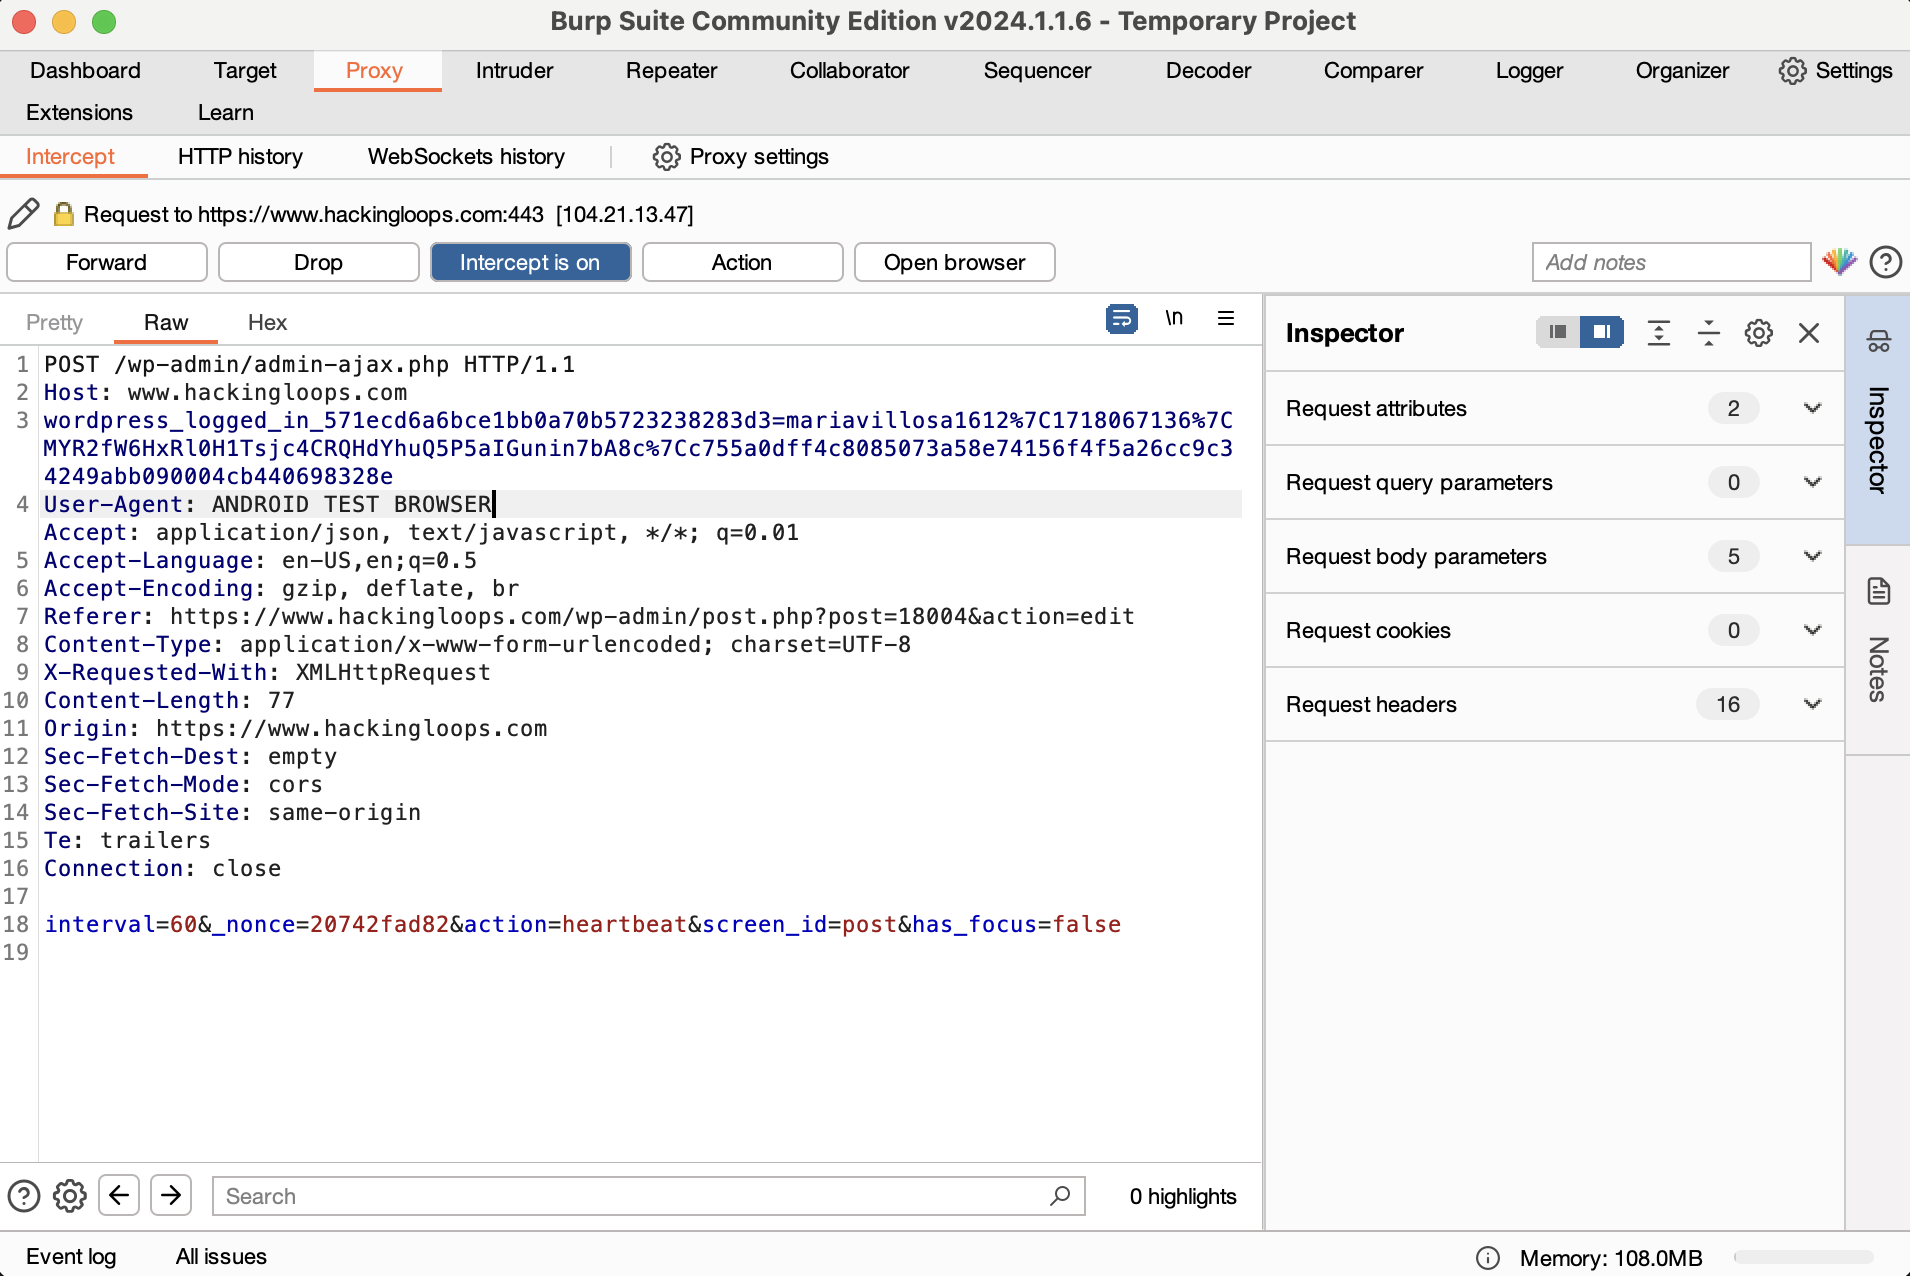The width and height of the screenshot is (1910, 1276).
Task: Open Inspector settings gear icon
Action: pyautogui.click(x=1759, y=333)
